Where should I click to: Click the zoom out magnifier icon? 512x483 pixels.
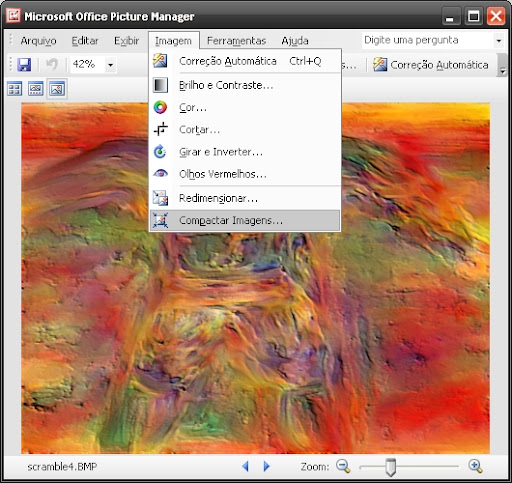click(343, 466)
